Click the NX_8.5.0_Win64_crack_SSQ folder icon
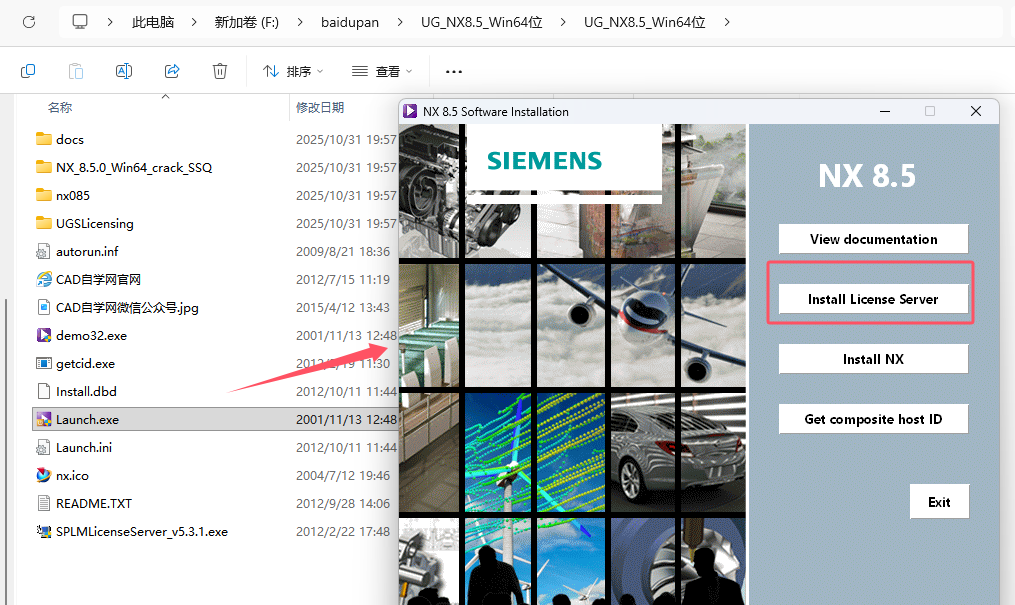Image resolution: width=1015 pixels, height=605 pixels. [x=44, y=168]
